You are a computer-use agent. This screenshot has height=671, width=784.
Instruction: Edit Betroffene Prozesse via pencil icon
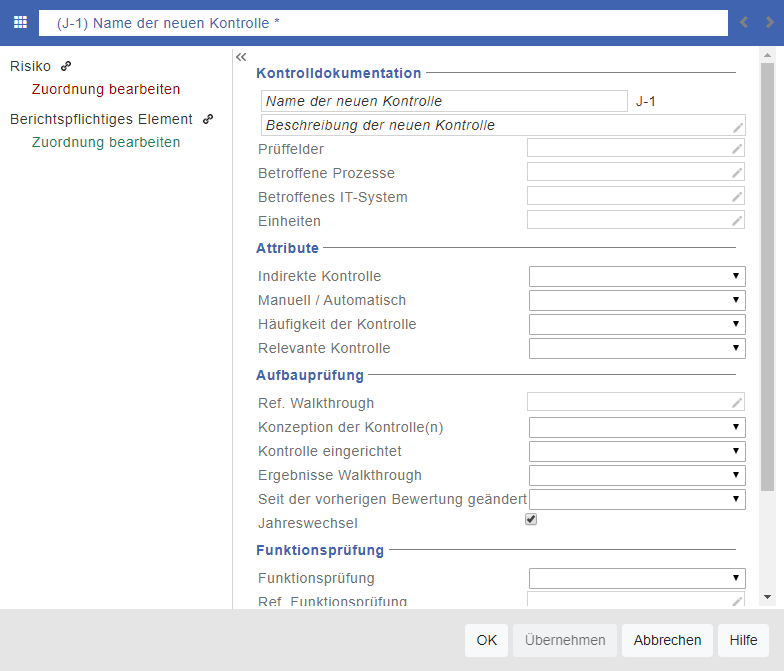pyautogui.click(x=736, y=172)
